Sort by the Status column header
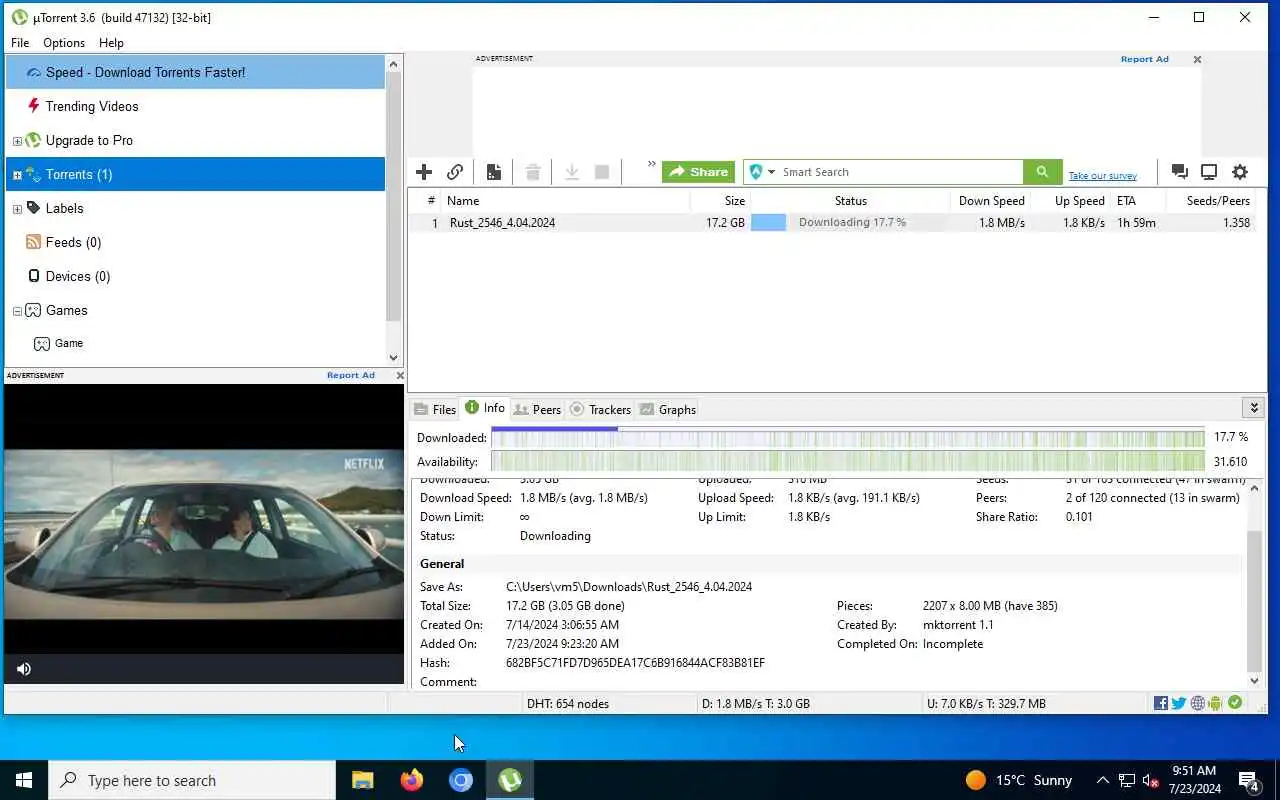 click(x=851, y=200)
